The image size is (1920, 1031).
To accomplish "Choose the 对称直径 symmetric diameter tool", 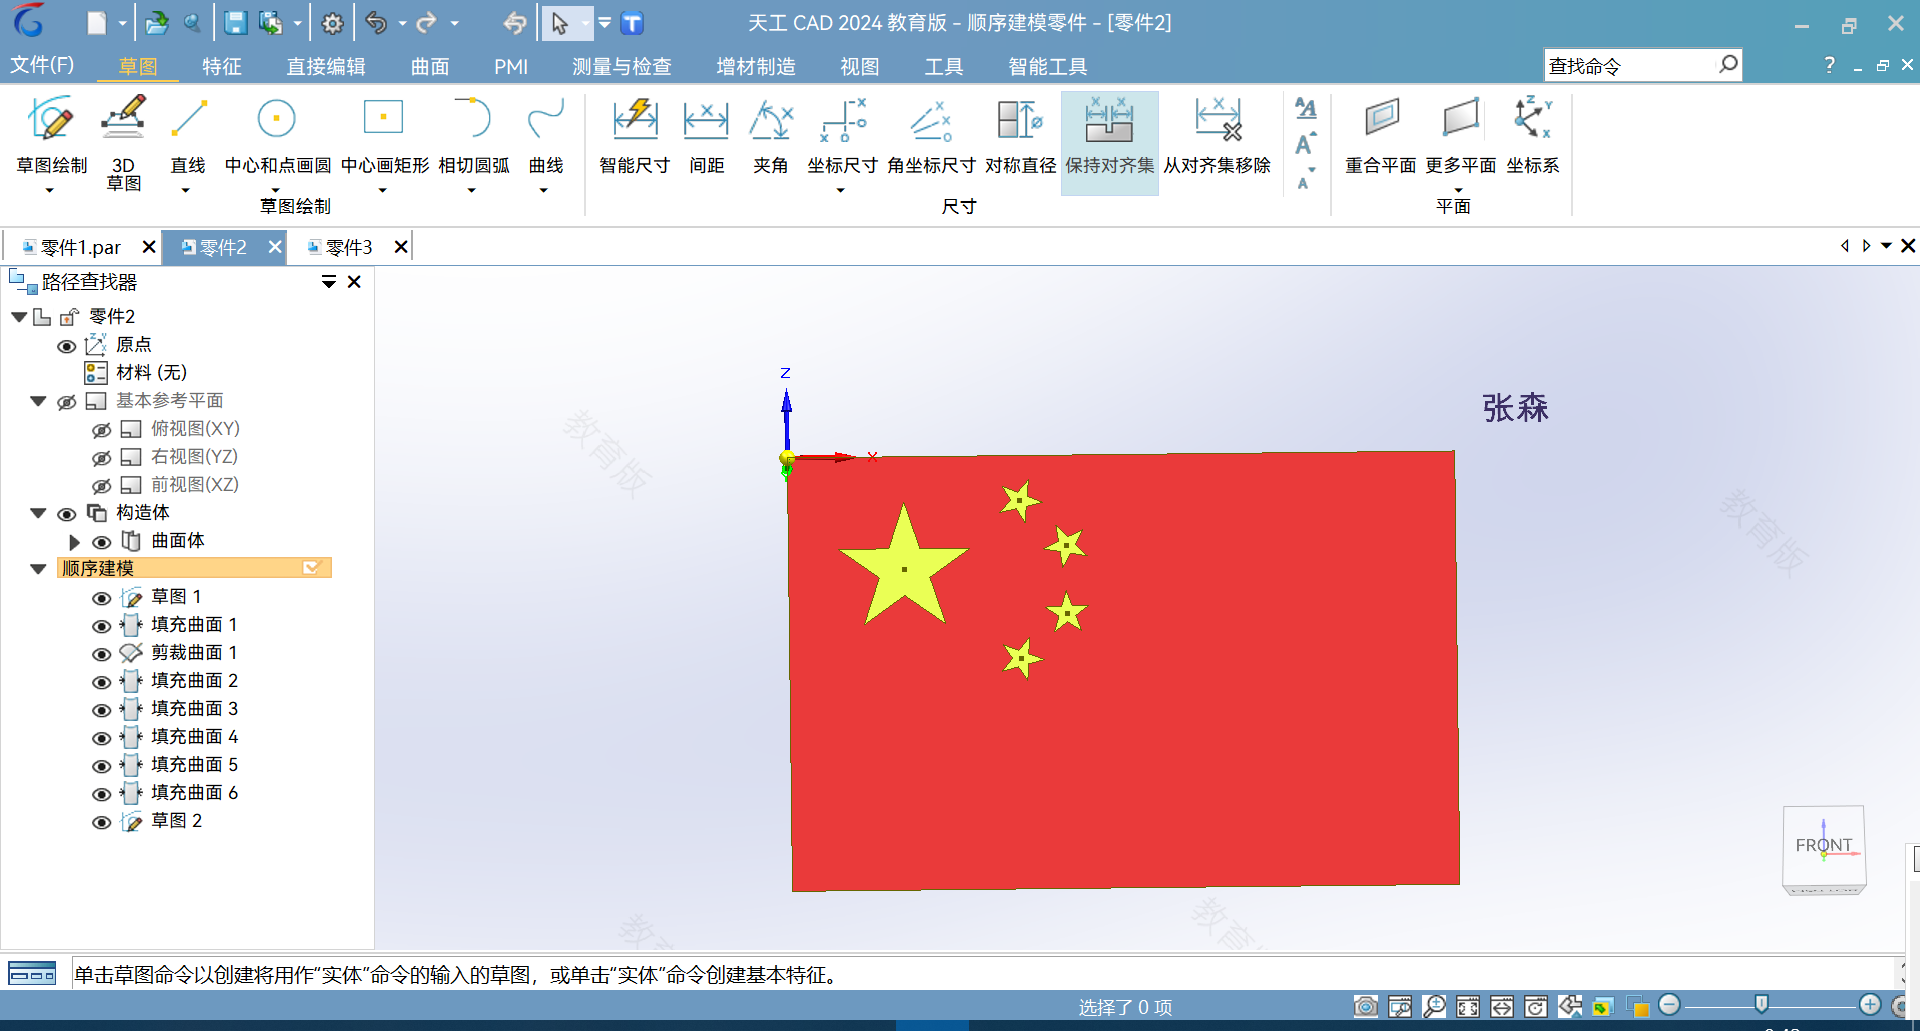I will click(1020, 136).
